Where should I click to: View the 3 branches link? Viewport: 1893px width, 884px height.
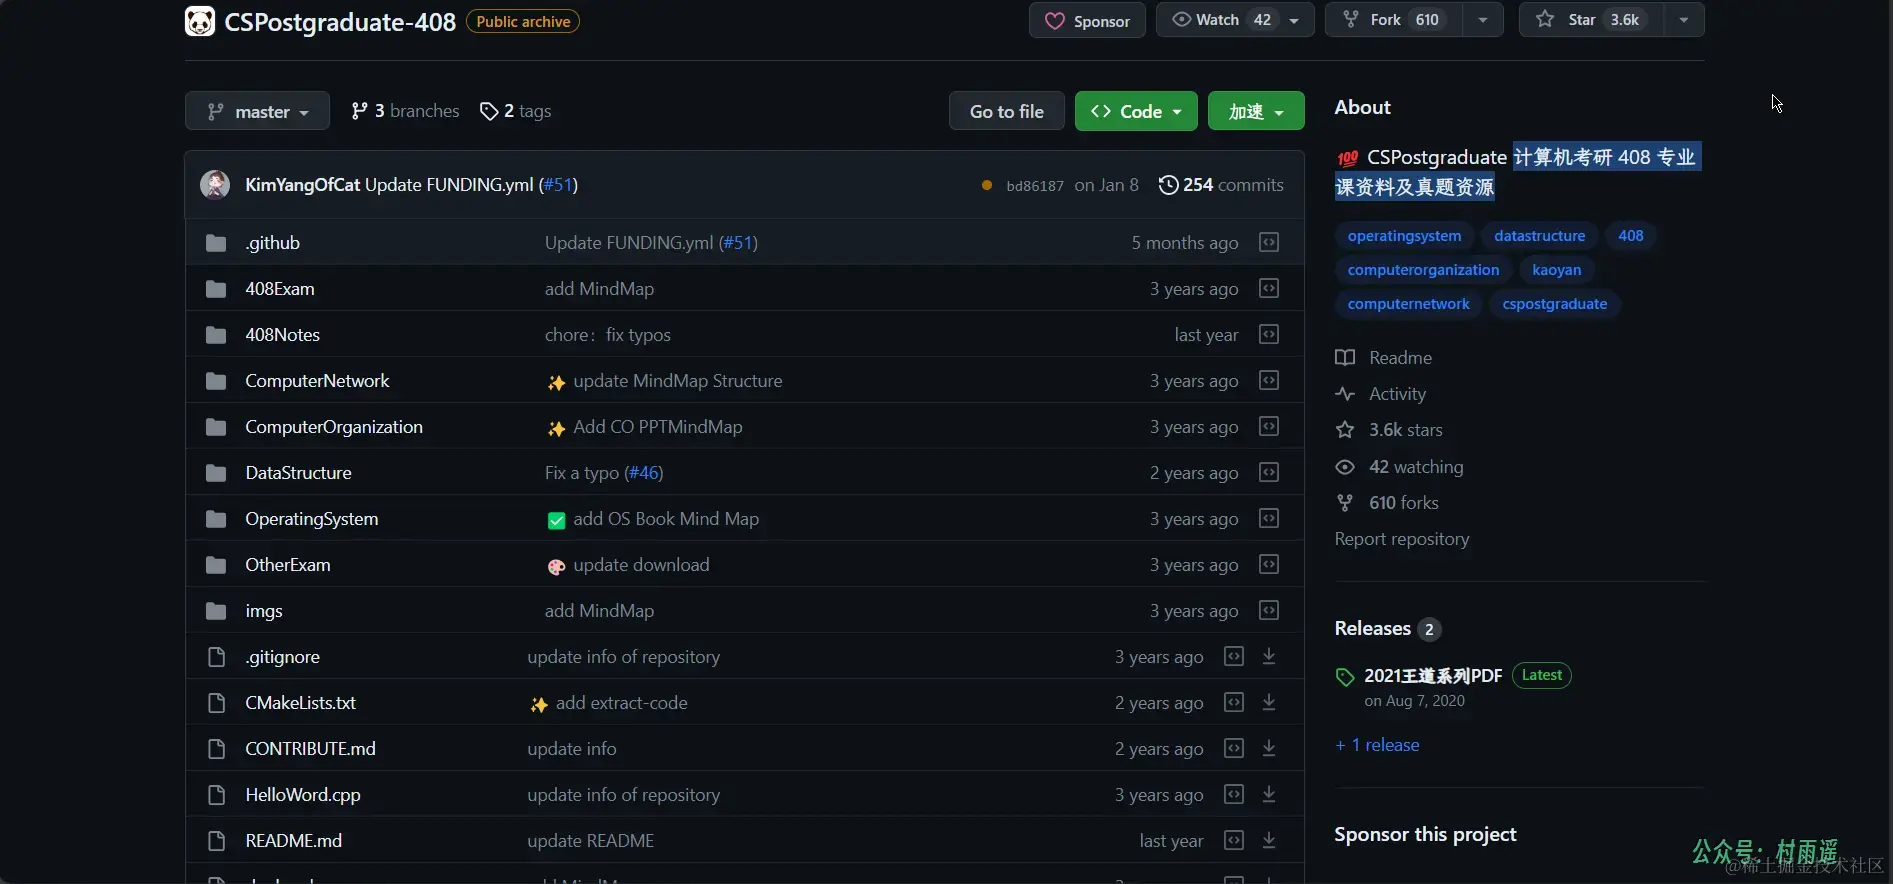click(x=405, y=111)
